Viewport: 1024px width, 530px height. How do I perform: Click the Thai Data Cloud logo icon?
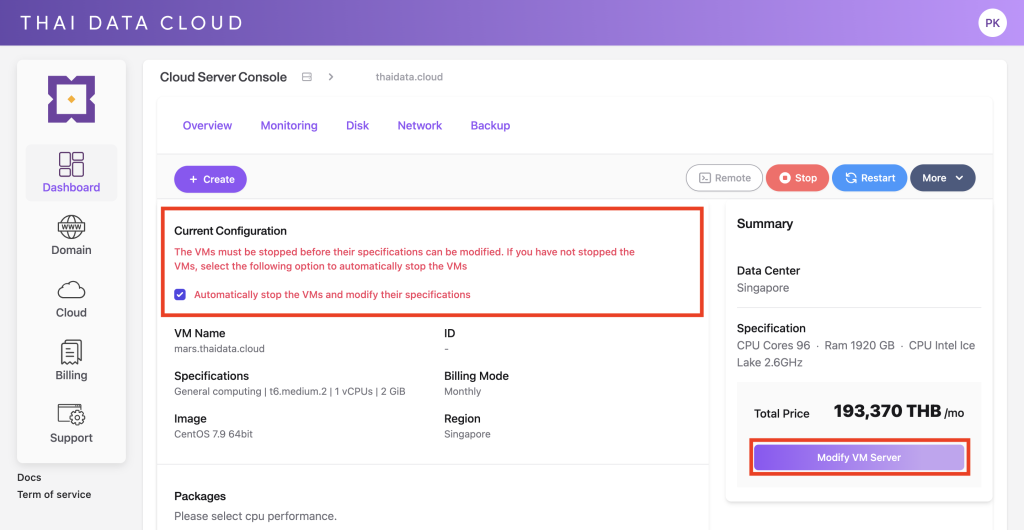[71, 99]
